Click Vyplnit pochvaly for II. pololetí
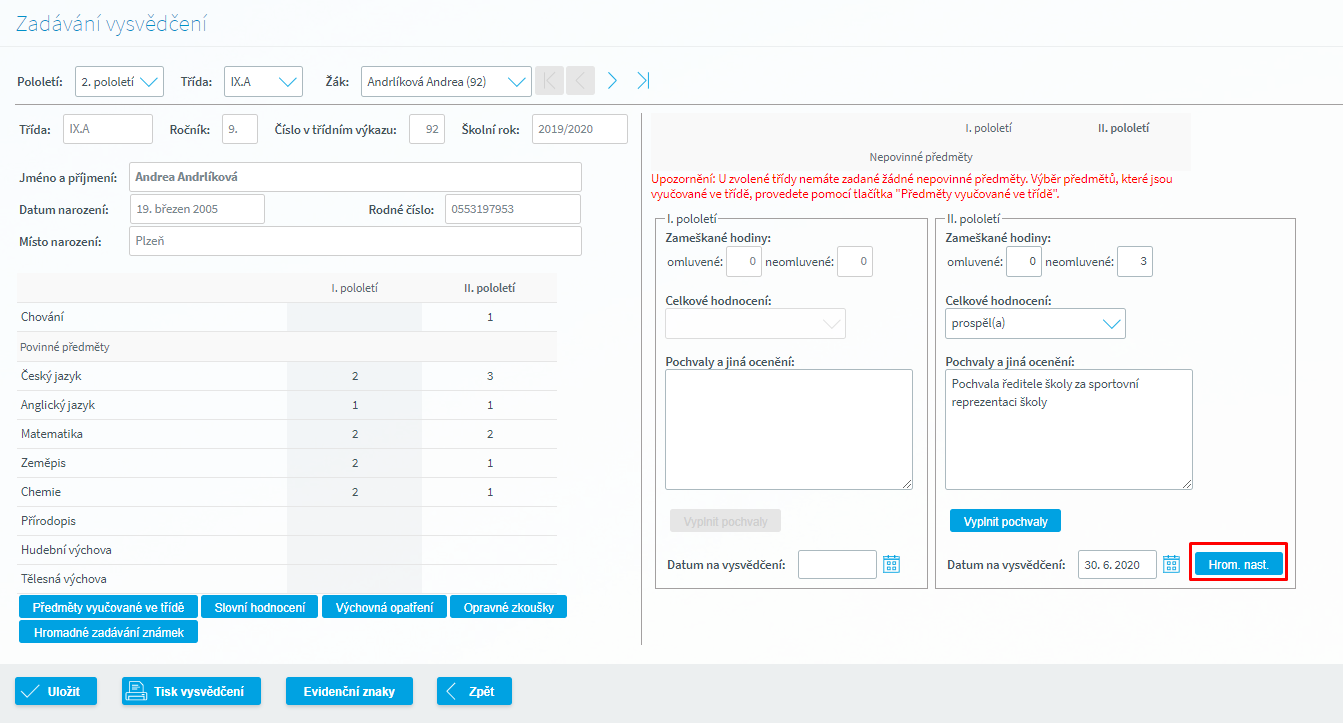Viewport: 1343px width, 723px height. (x=1005, y=521)
